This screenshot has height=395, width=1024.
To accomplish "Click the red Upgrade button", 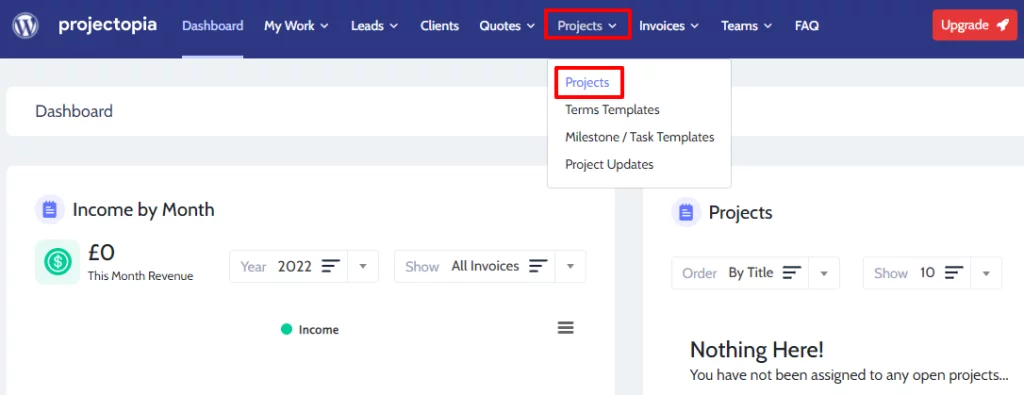I will (974, 25).
